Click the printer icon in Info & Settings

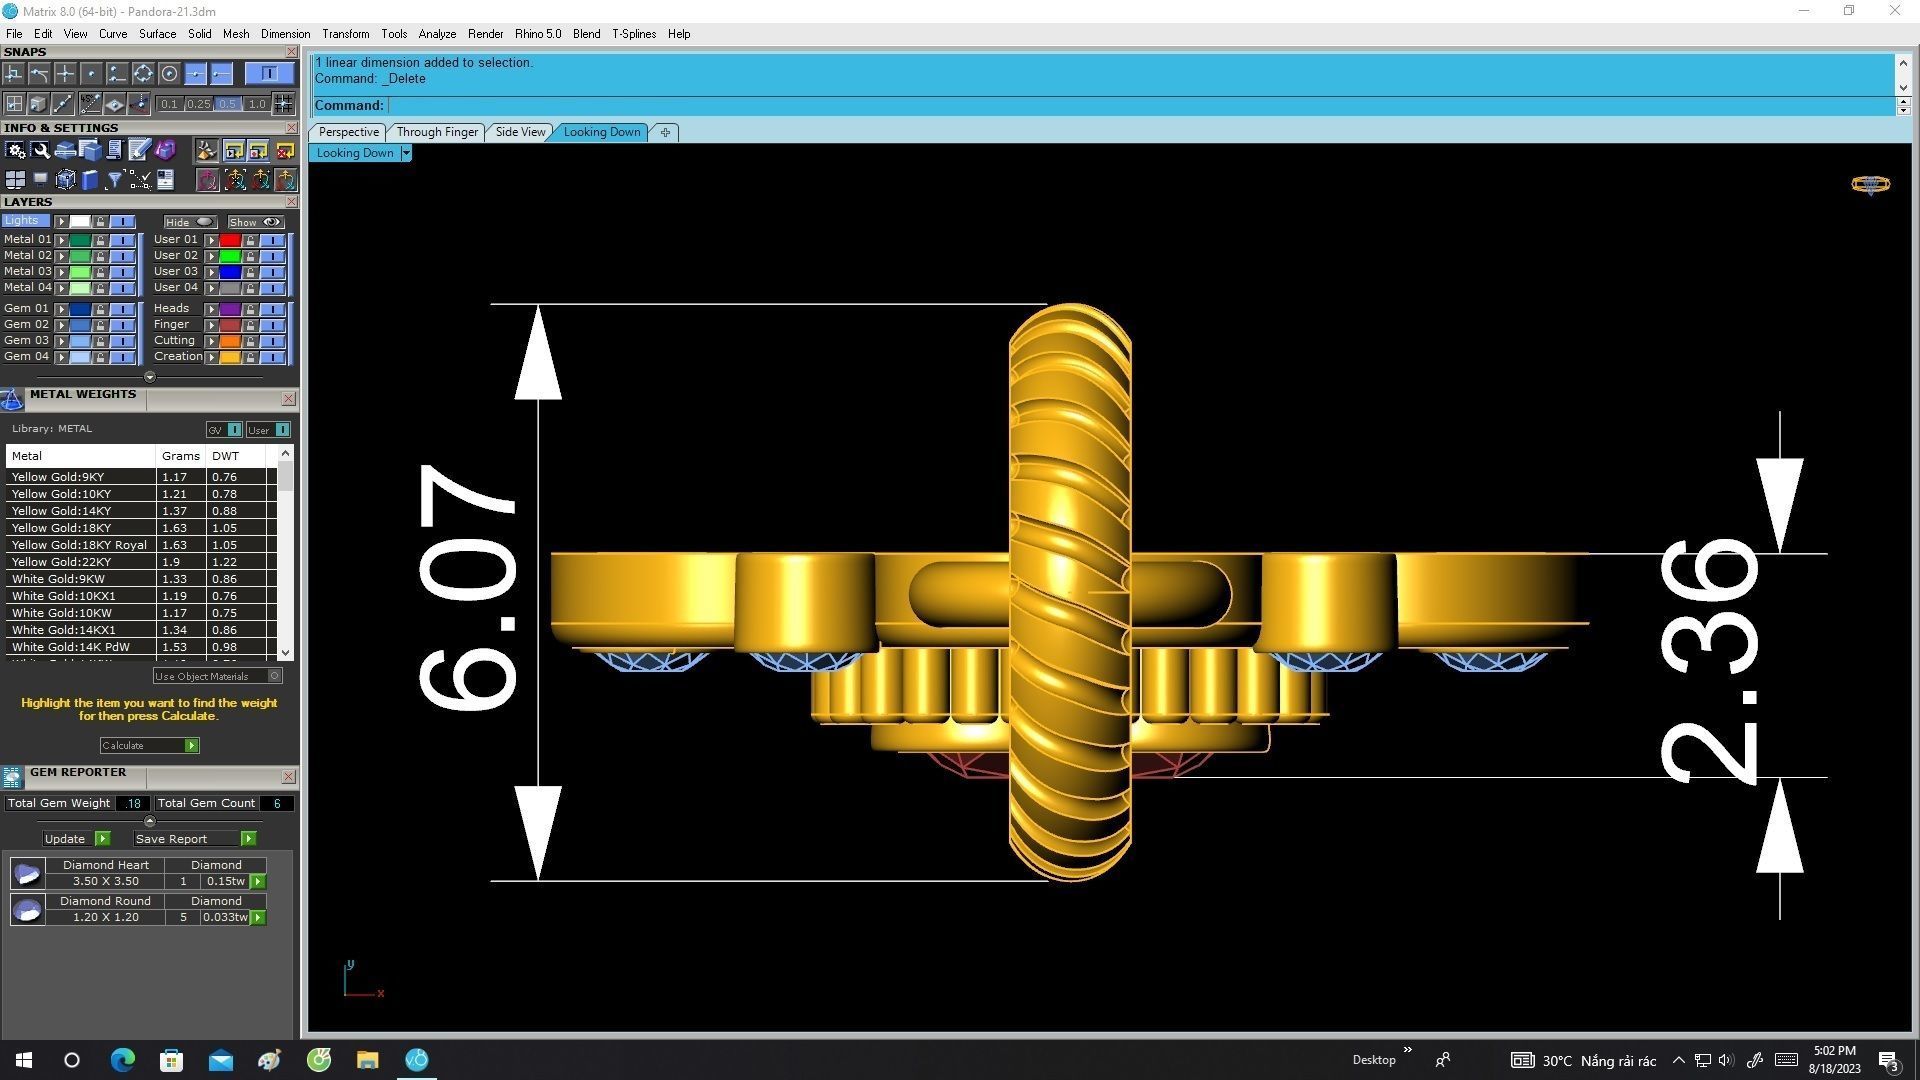[66, 150]
